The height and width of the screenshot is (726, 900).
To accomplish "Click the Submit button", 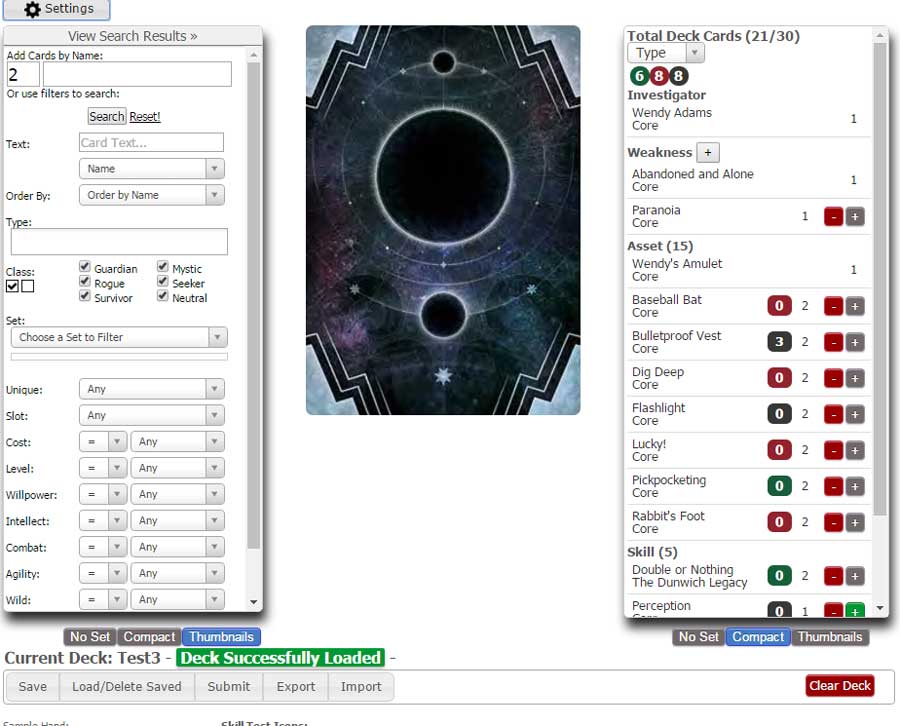I will tap(228, 686).
